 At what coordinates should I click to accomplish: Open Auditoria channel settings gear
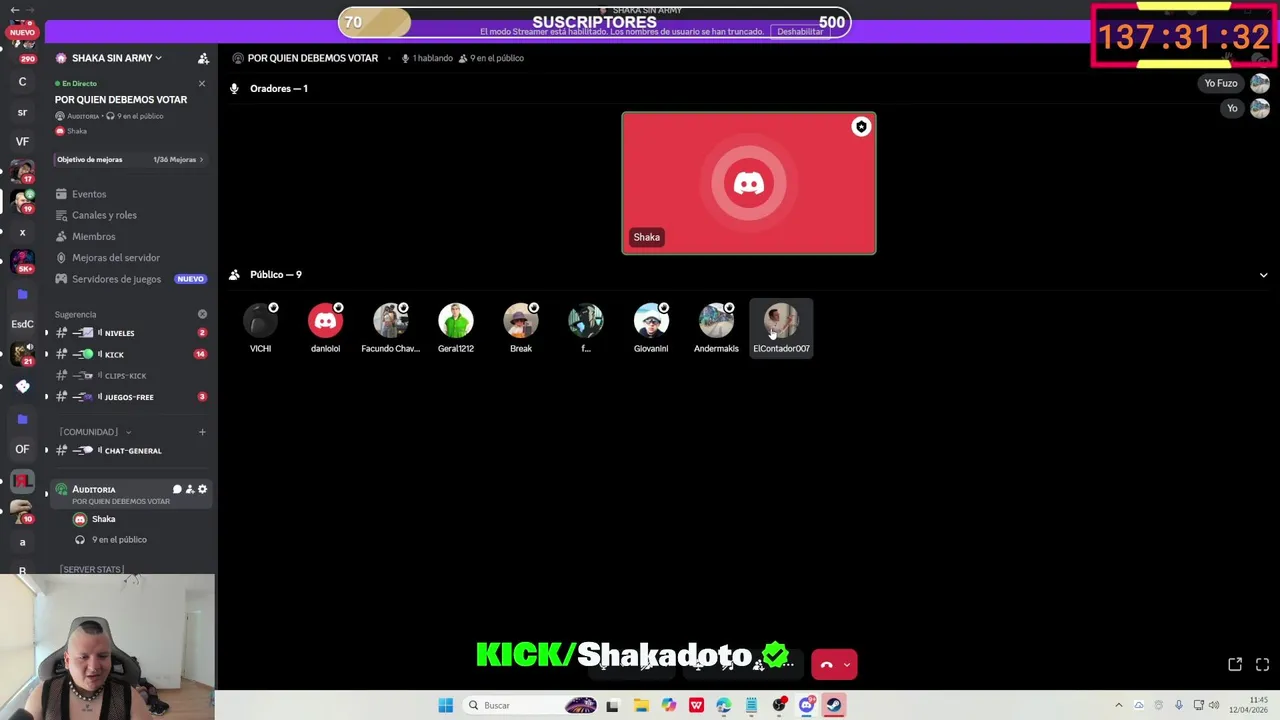(203, 489)
